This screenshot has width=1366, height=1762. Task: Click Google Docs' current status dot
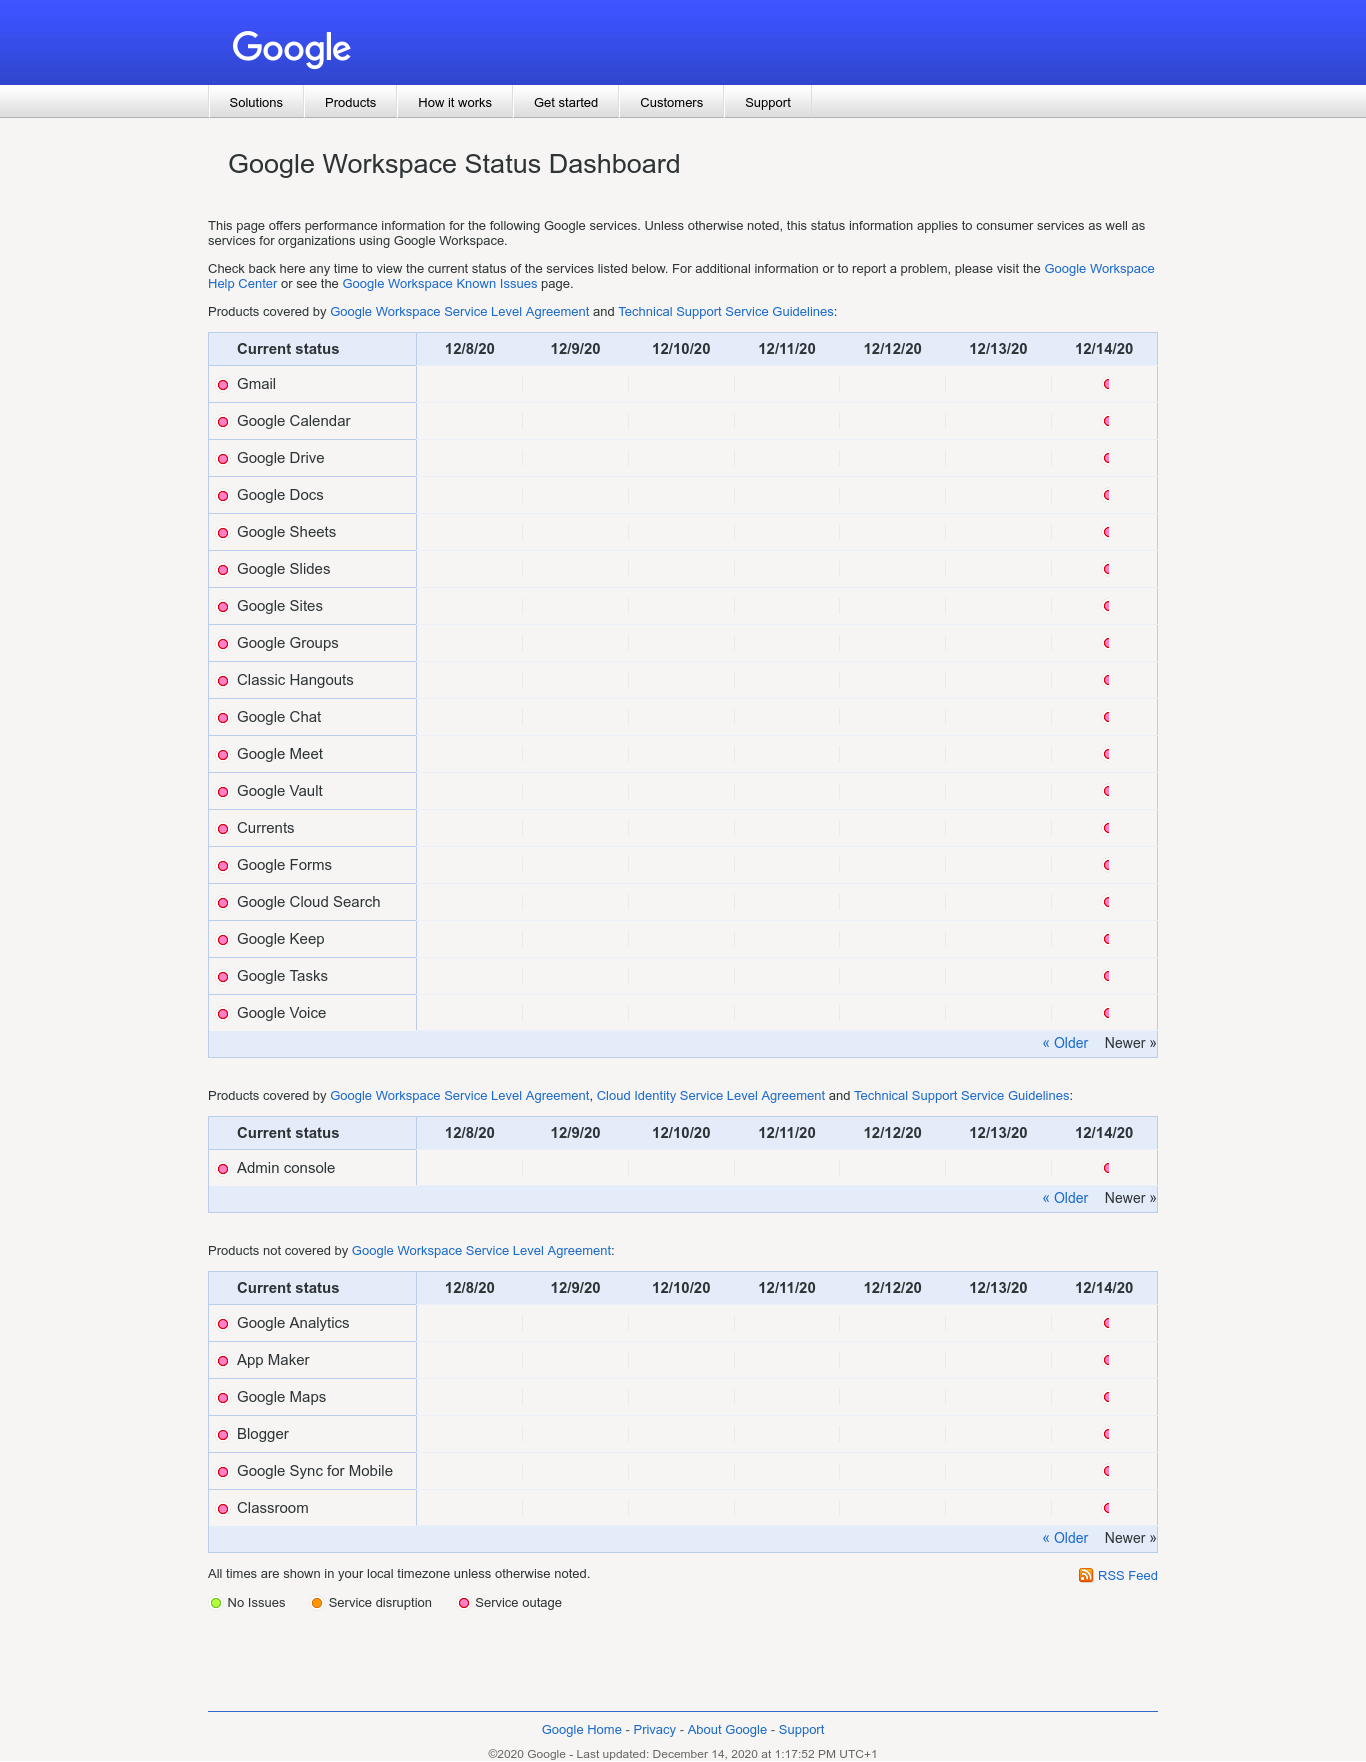(223, 496)
